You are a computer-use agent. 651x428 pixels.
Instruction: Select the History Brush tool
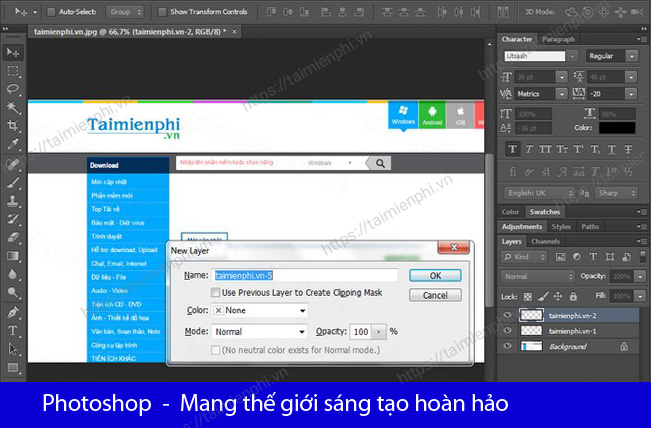(x=13, y=219)
